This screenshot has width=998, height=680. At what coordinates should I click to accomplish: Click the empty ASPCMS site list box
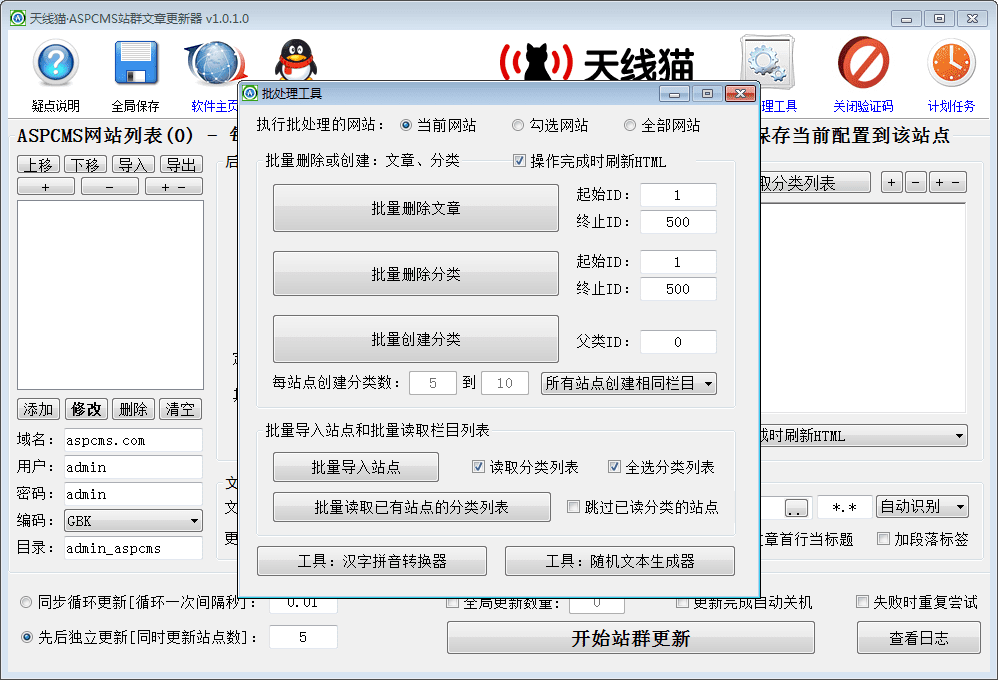coord(110,295)
